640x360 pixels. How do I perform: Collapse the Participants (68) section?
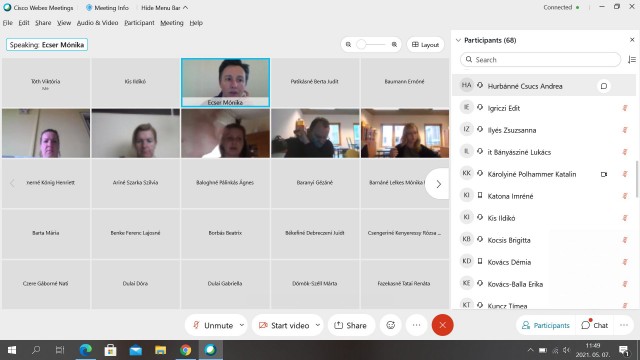(458, 40)
